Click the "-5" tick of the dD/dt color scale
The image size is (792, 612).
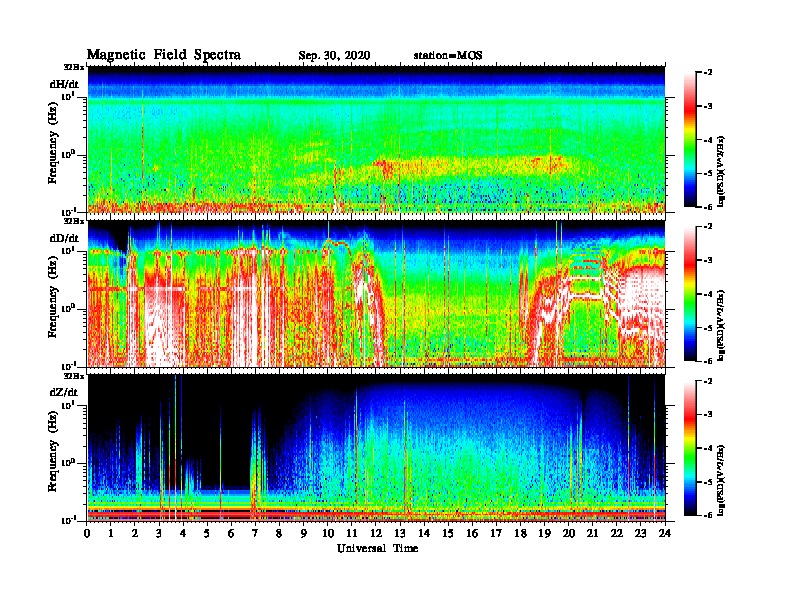point(708,327)
